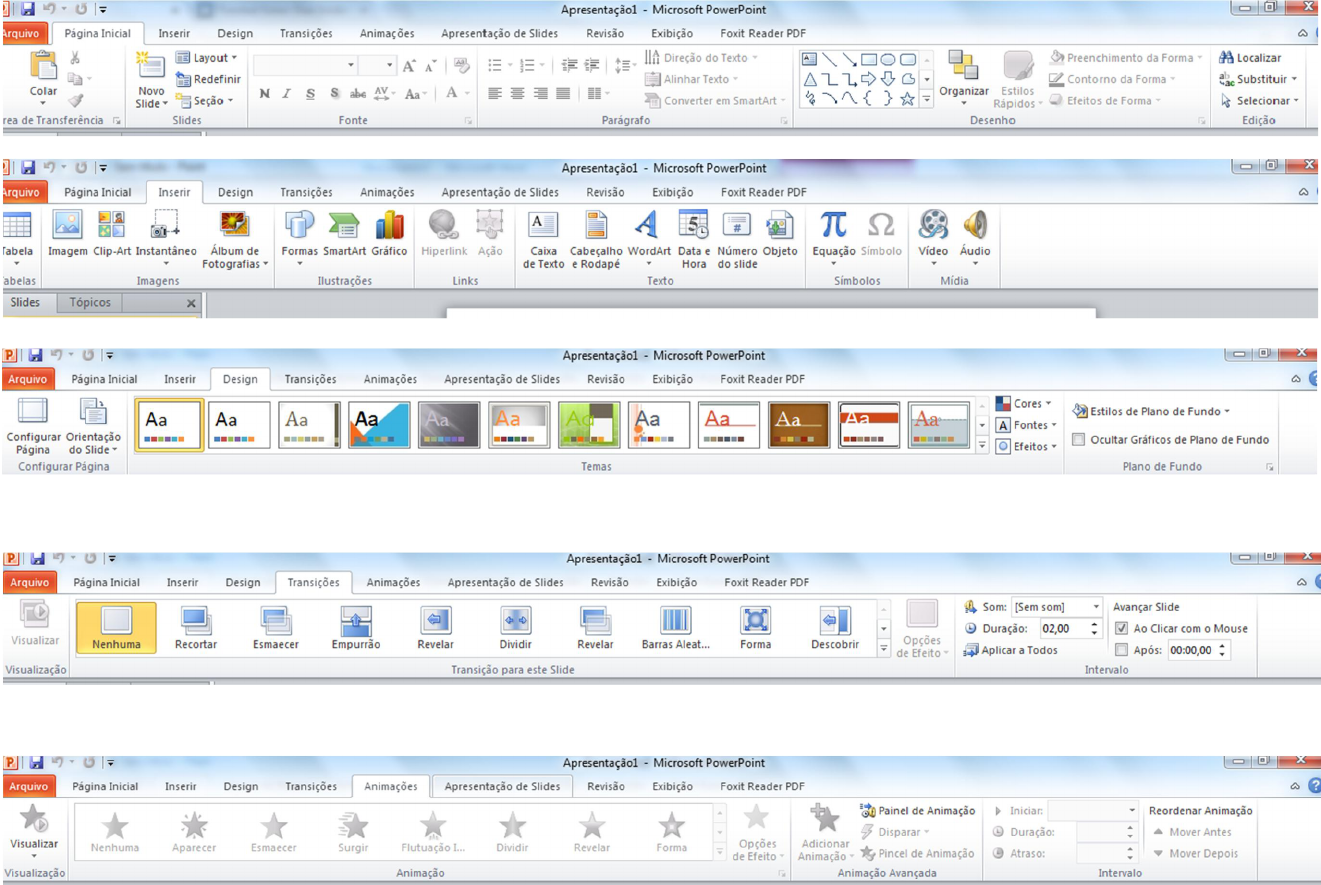Viewport: 1321px width, 885px height.
Task: Expand the Preenchimento da Forma dropdown
Action: [x=1125, y=58]
